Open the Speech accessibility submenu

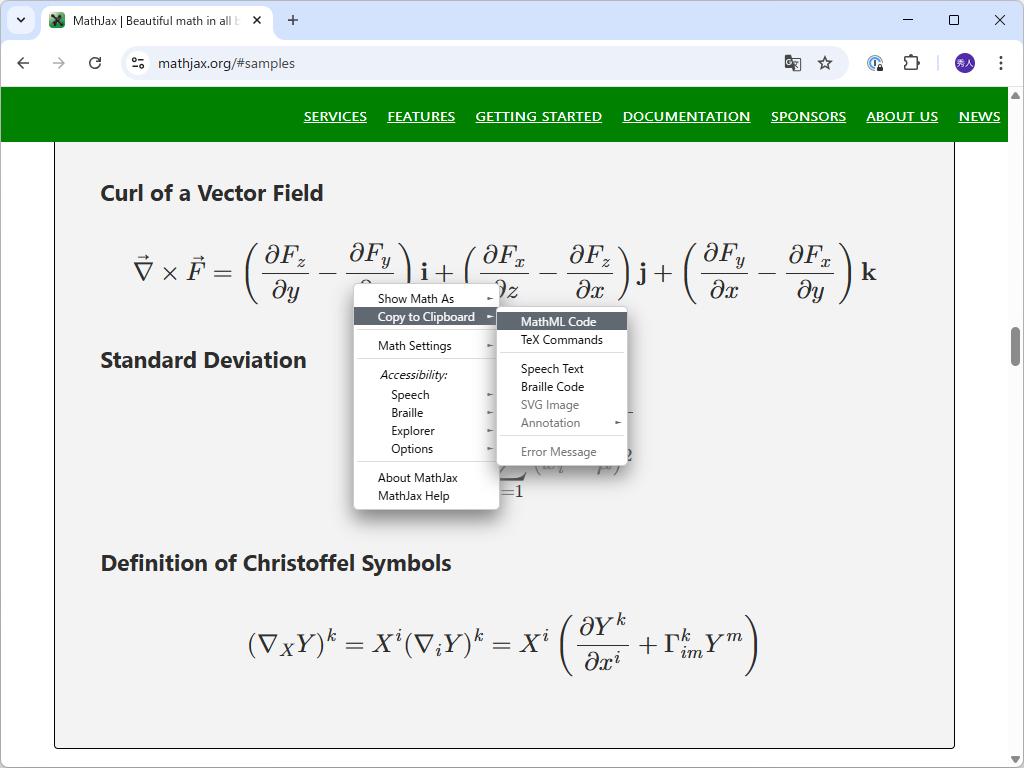pyautogui.click(x=408, y=394)
